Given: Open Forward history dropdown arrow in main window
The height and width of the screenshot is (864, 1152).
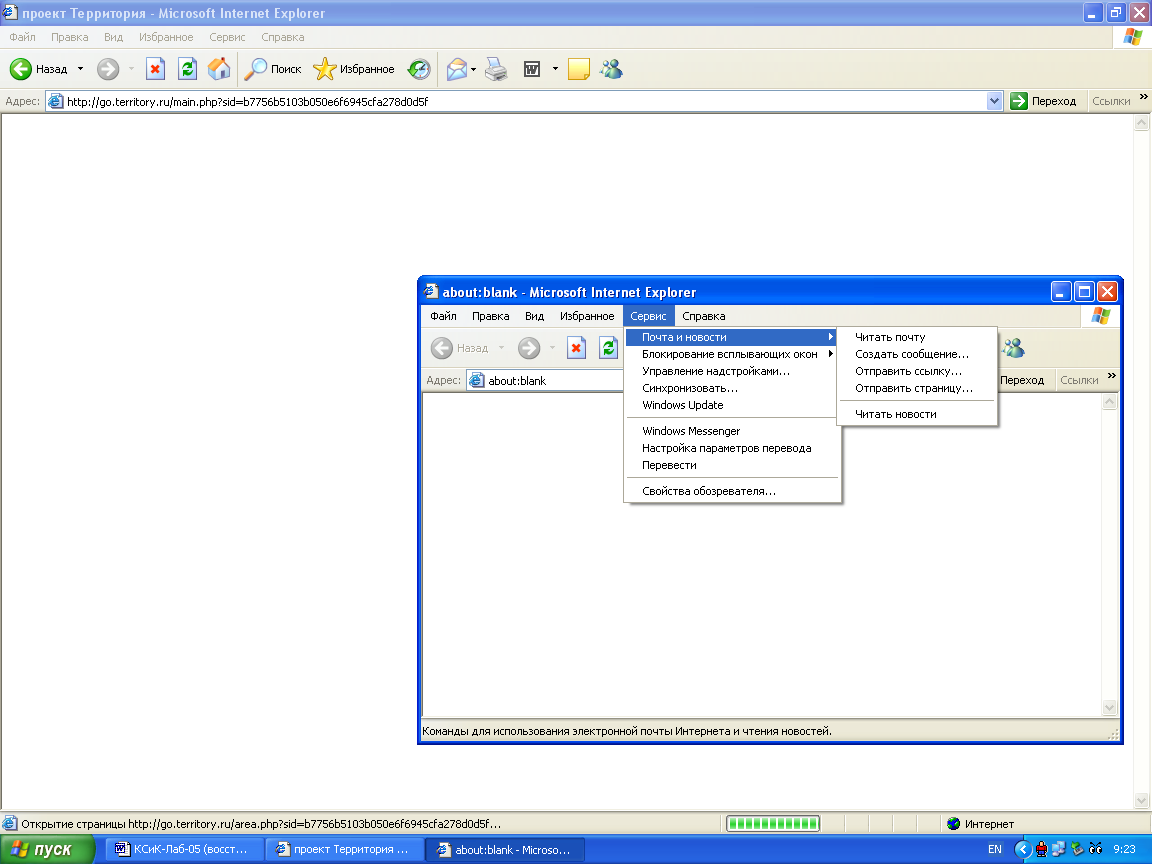Looking at the screenshot, I should 132,69.
